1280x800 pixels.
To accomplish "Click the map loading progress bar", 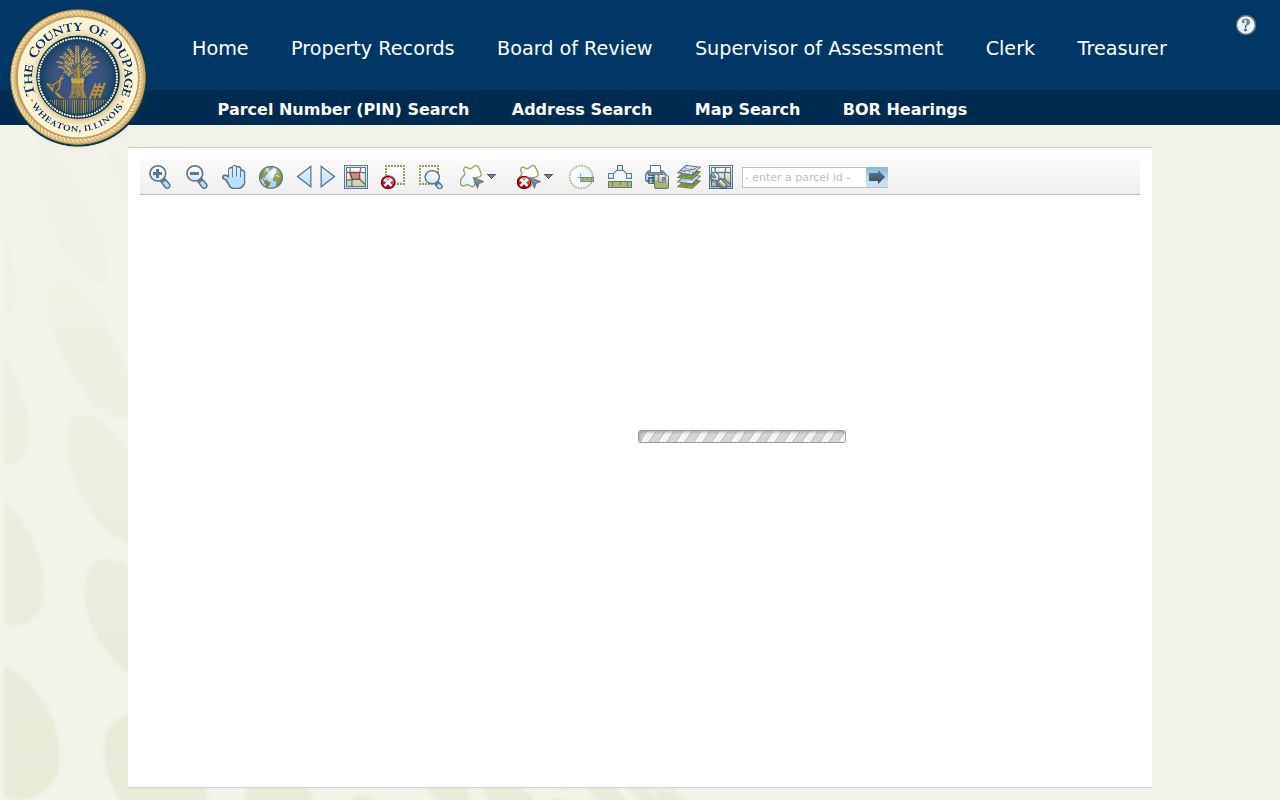I will coord(742,436).
